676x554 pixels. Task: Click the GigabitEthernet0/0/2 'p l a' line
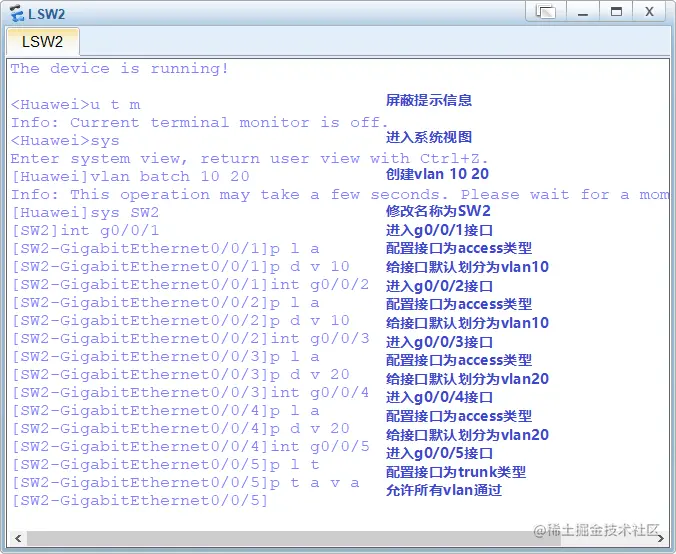[166, 303]
